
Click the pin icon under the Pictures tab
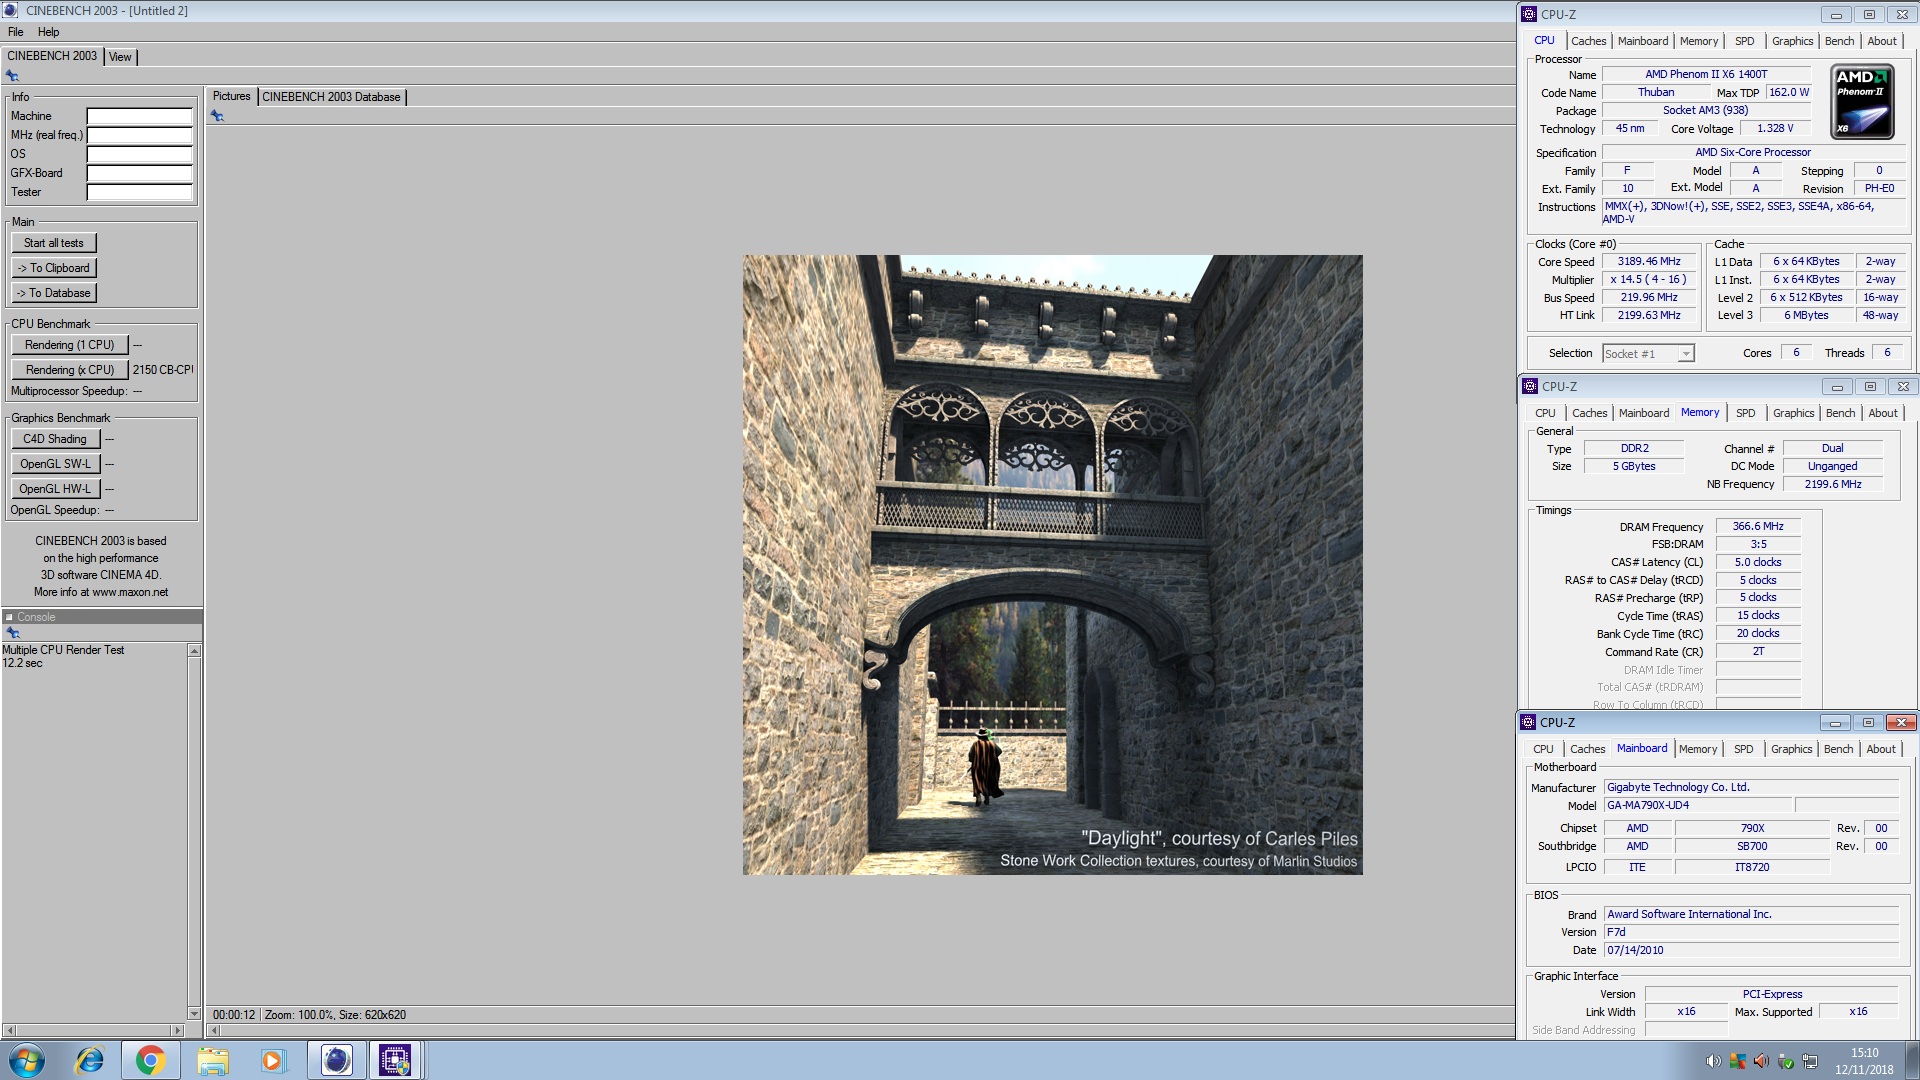[x=217, y=116]
